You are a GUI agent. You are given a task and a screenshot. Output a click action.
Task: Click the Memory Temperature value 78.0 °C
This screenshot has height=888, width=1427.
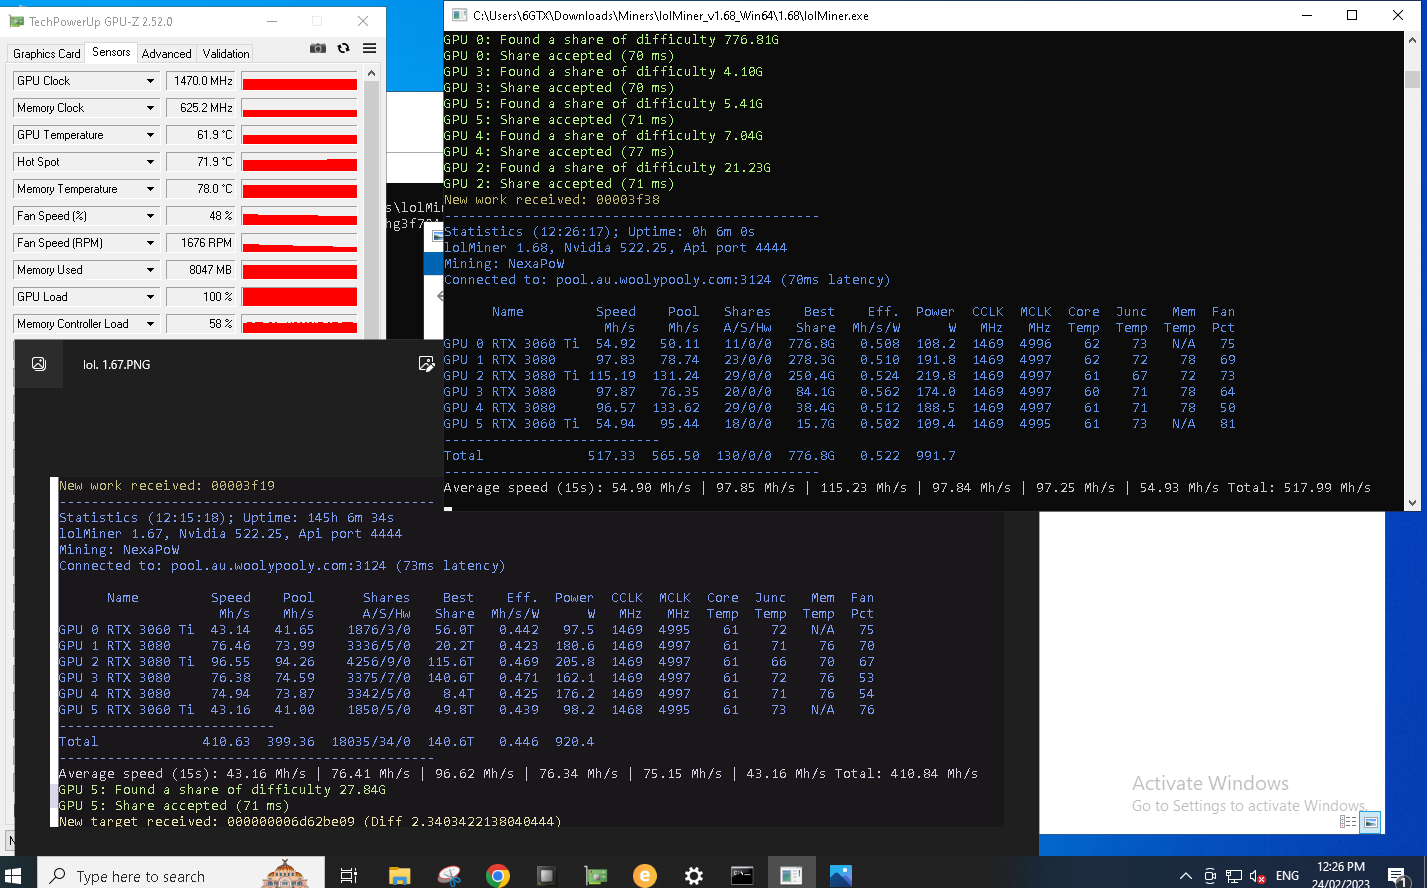pyautogui.click(x=201, y=189)
